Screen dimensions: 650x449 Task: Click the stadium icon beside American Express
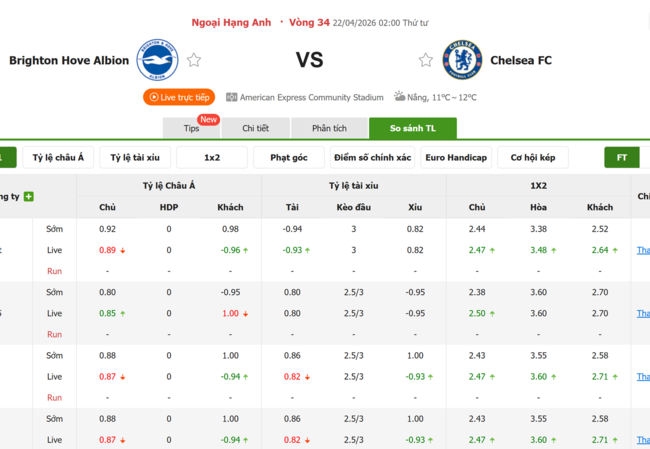[232, 98]
